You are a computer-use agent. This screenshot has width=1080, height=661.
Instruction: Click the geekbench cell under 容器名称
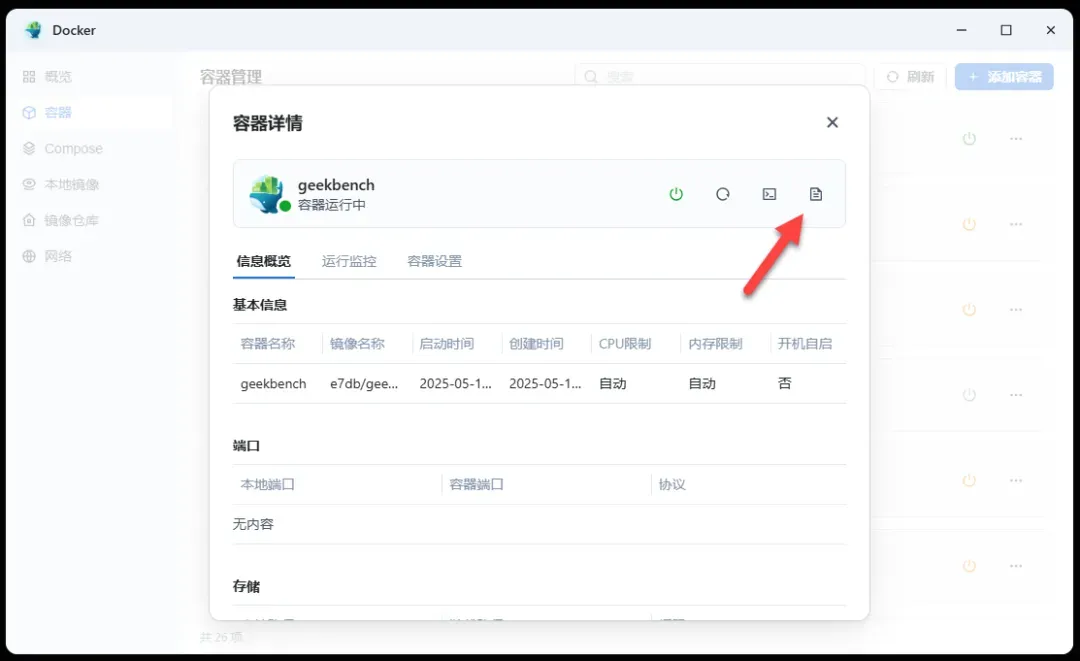pos(273,384)
